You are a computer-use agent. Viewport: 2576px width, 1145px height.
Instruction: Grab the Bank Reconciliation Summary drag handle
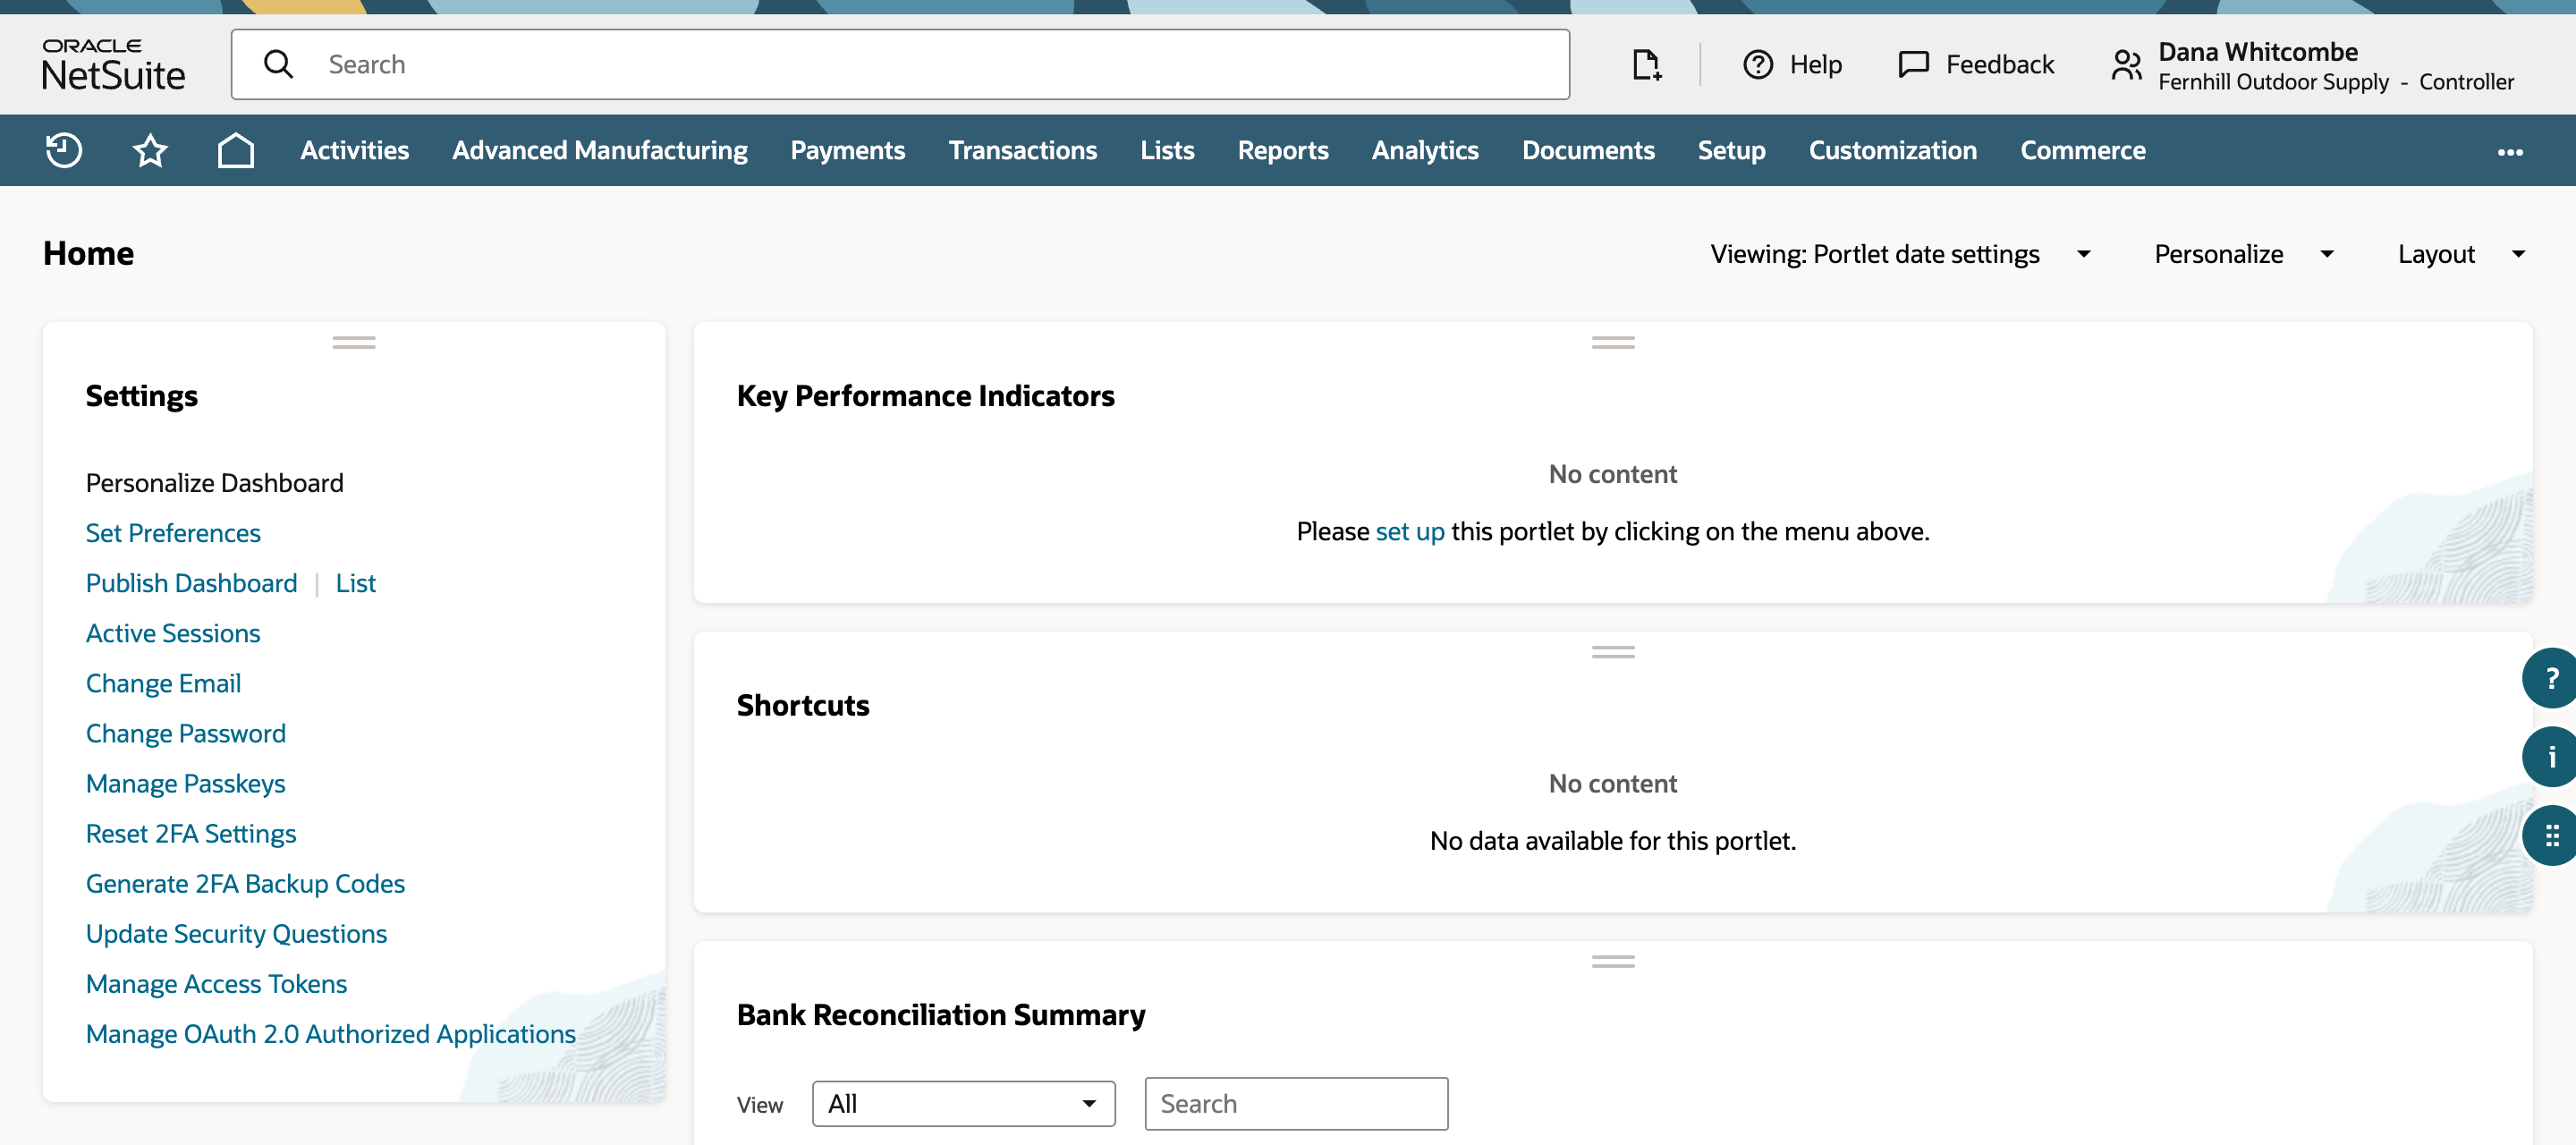click(1613, 962)
